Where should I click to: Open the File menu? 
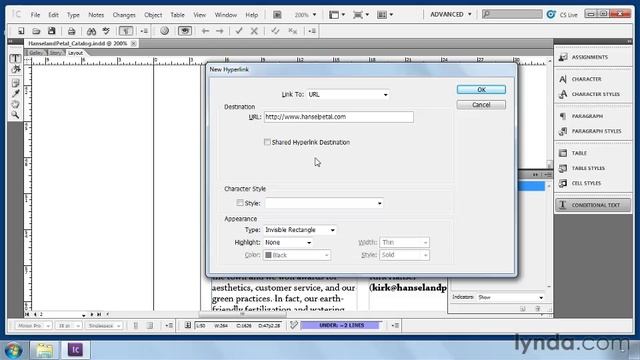tap(36, 15)
